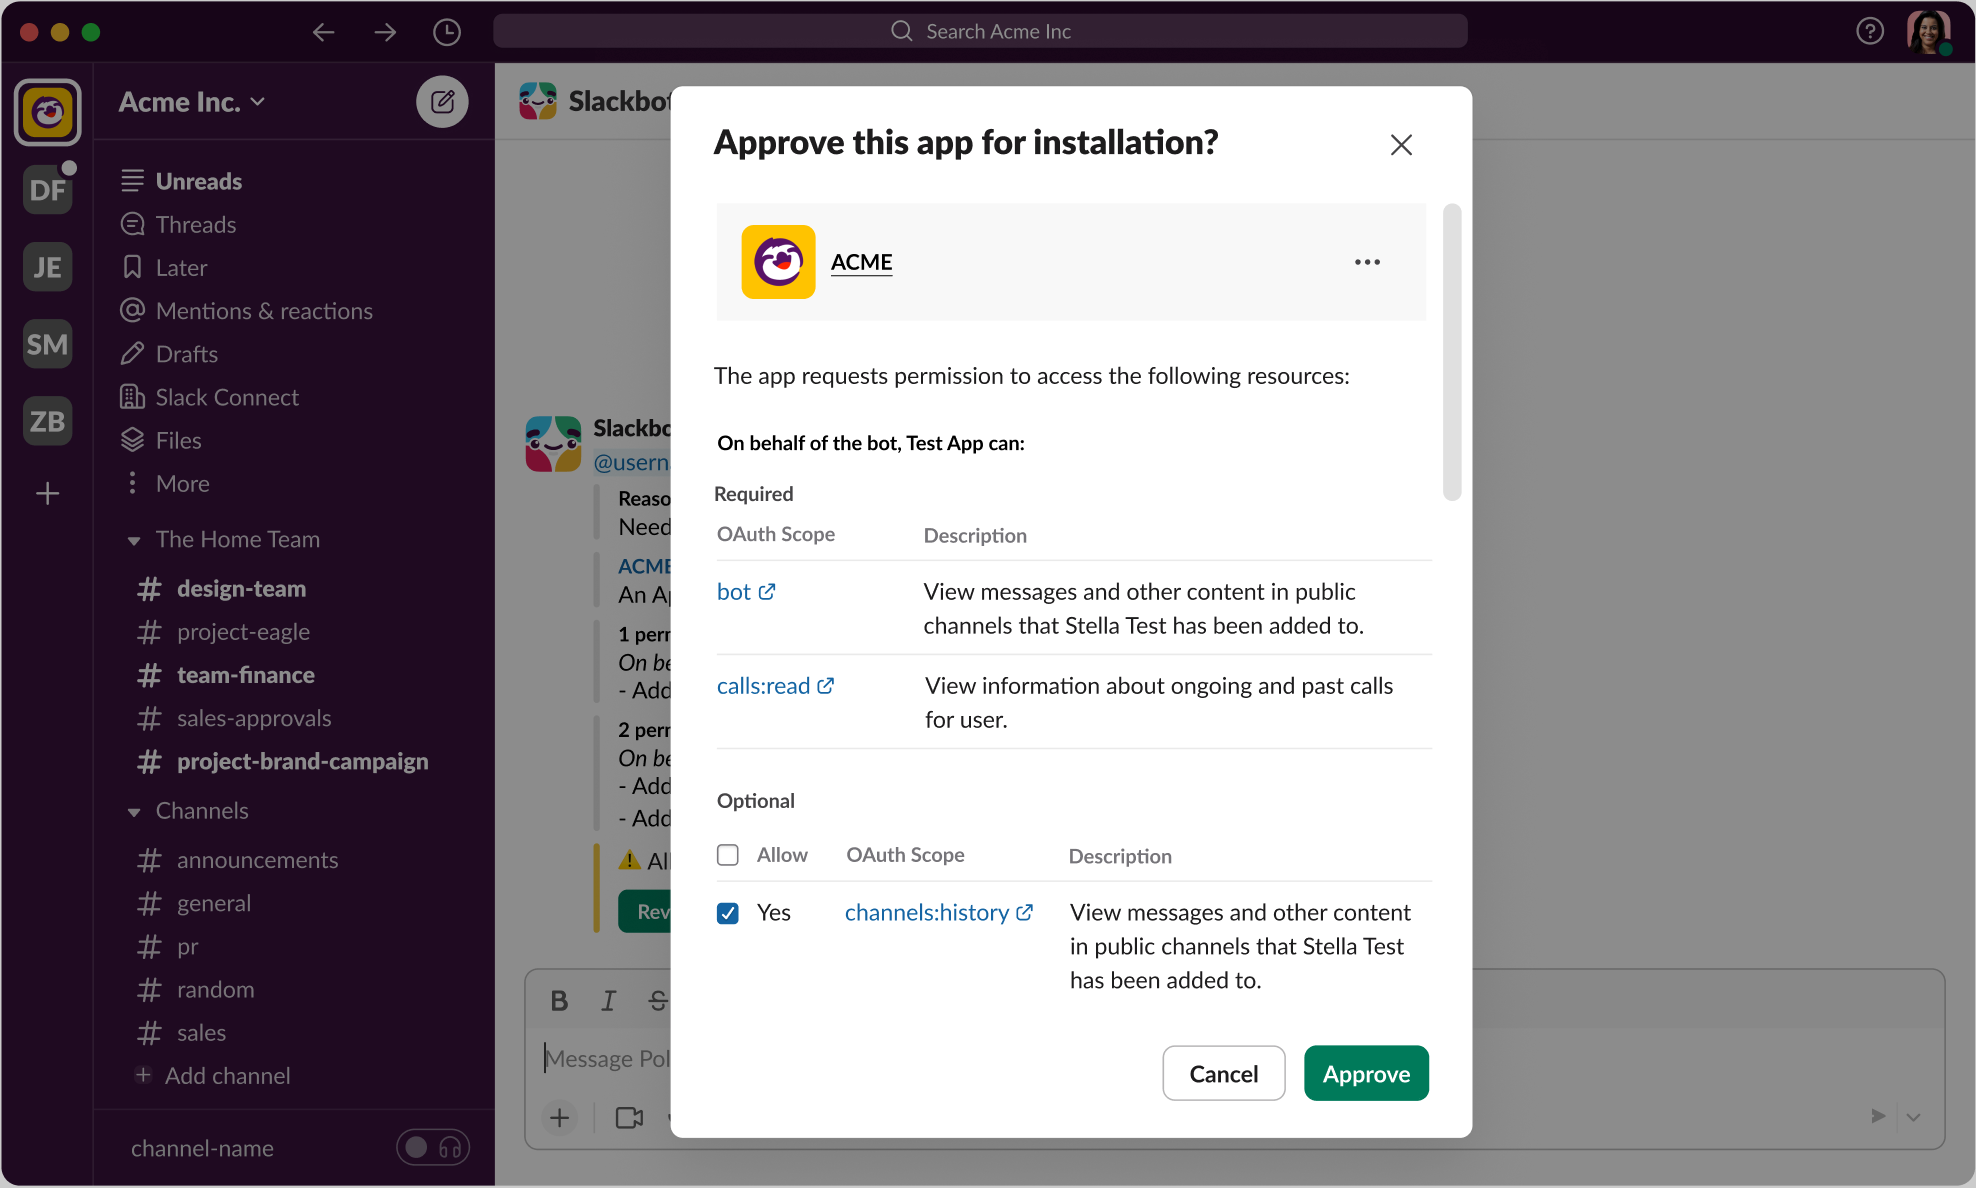Check the Allow checkbox under Optional
Screen dimensions: 1976x1188
click(727, 855)
